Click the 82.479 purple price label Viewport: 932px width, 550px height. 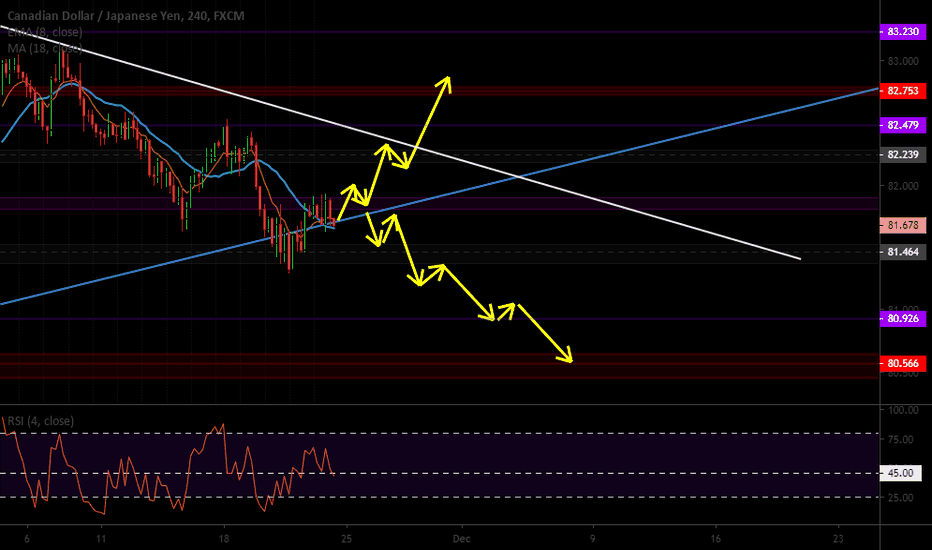click(x=902, y=125)
